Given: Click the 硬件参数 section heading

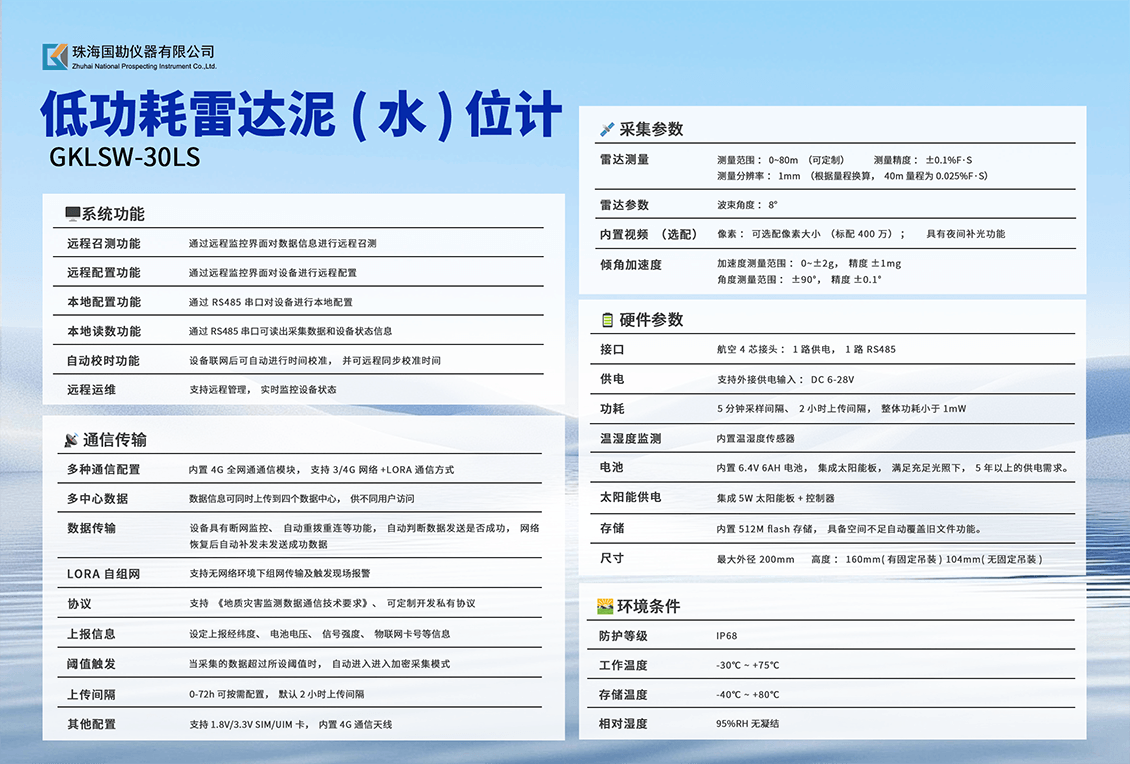Looking at the screenshot, I should point(651,319).
